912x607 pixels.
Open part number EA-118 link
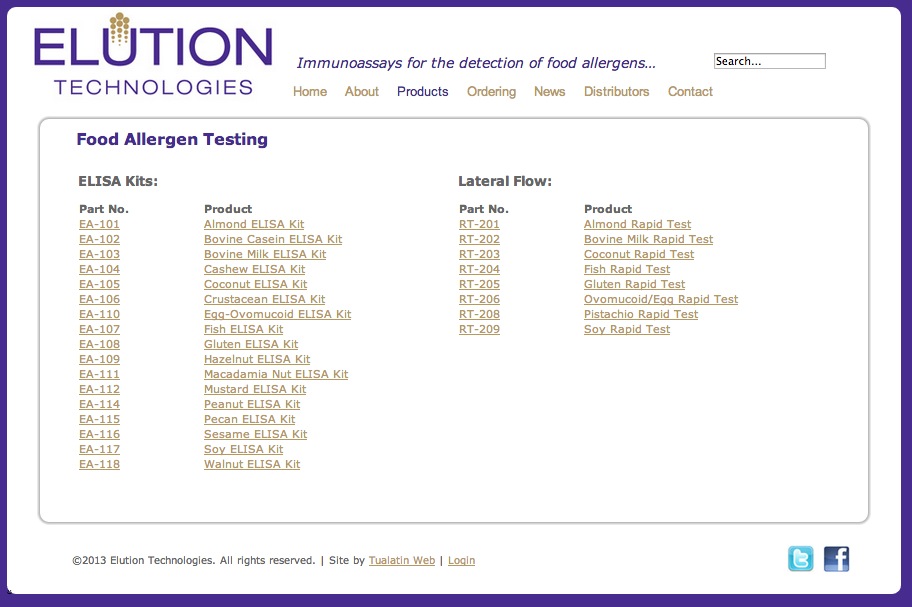click(x=99, y=465)
